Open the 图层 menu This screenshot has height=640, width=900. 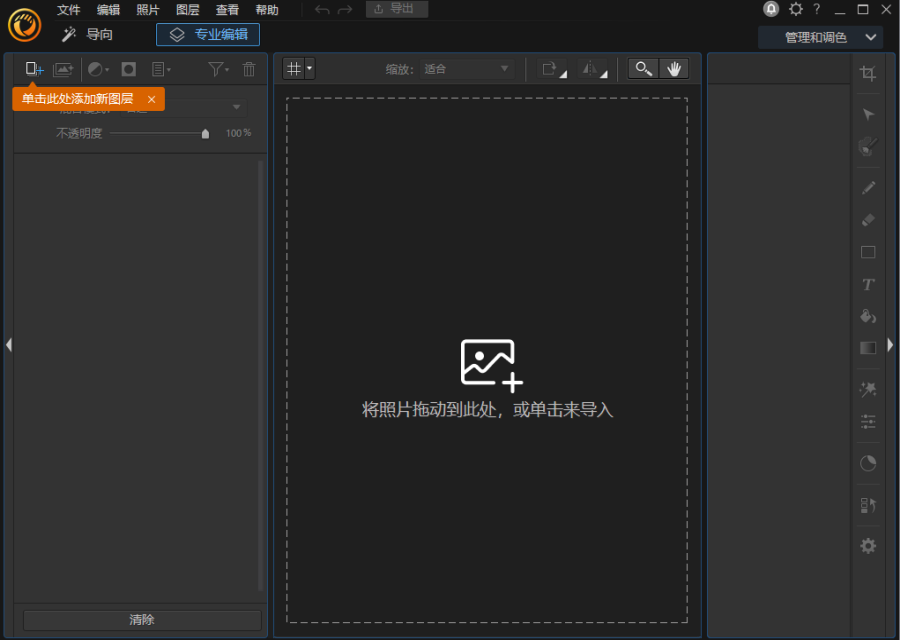187,10
